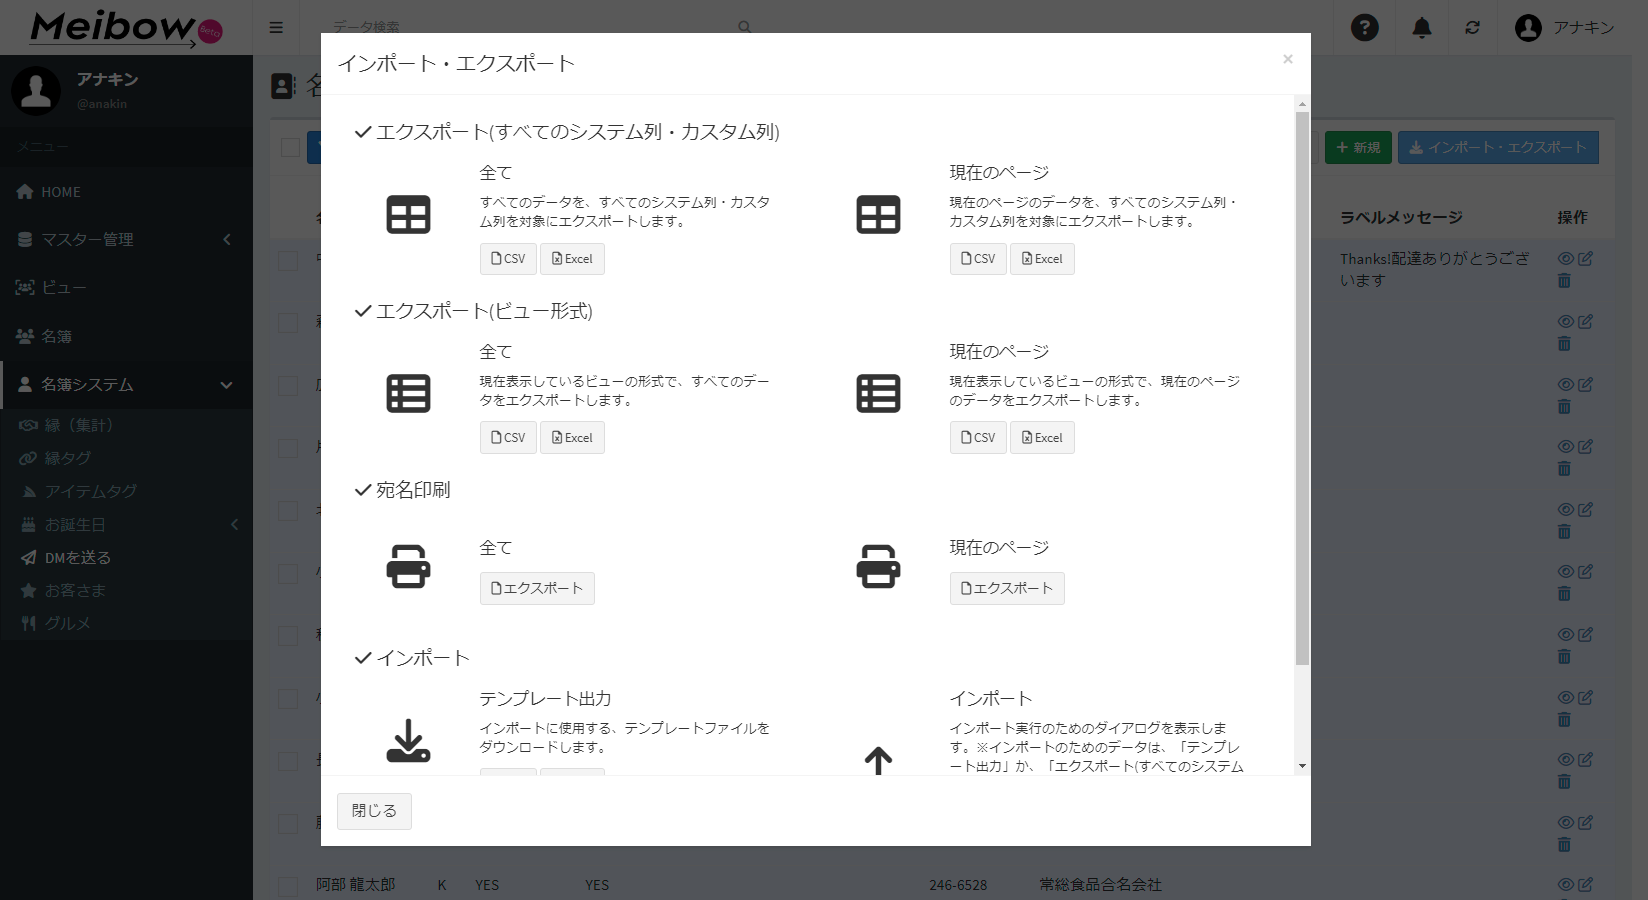This screenshot has width=1648, height=900.
Task: Click the table icon for 全て system export
Action: (x=408, y=214)
